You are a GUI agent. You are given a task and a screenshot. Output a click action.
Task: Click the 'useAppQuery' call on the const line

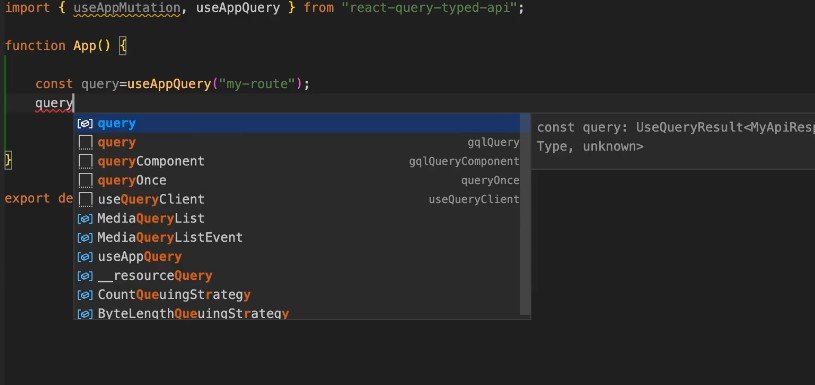point(169,84)
